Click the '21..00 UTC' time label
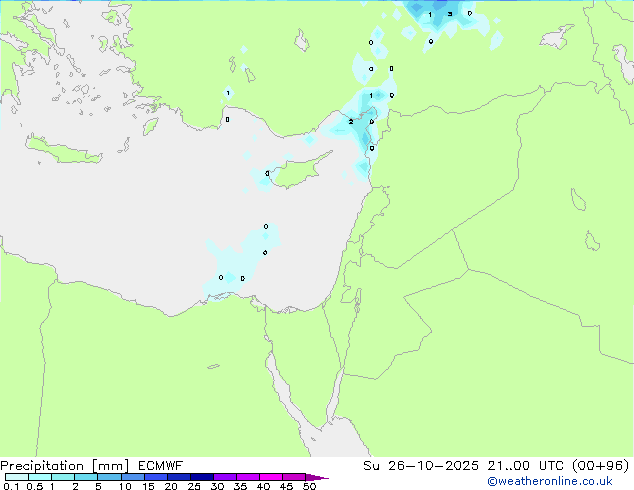Screen dimensions: 634x490 click(x=525, y=466)
